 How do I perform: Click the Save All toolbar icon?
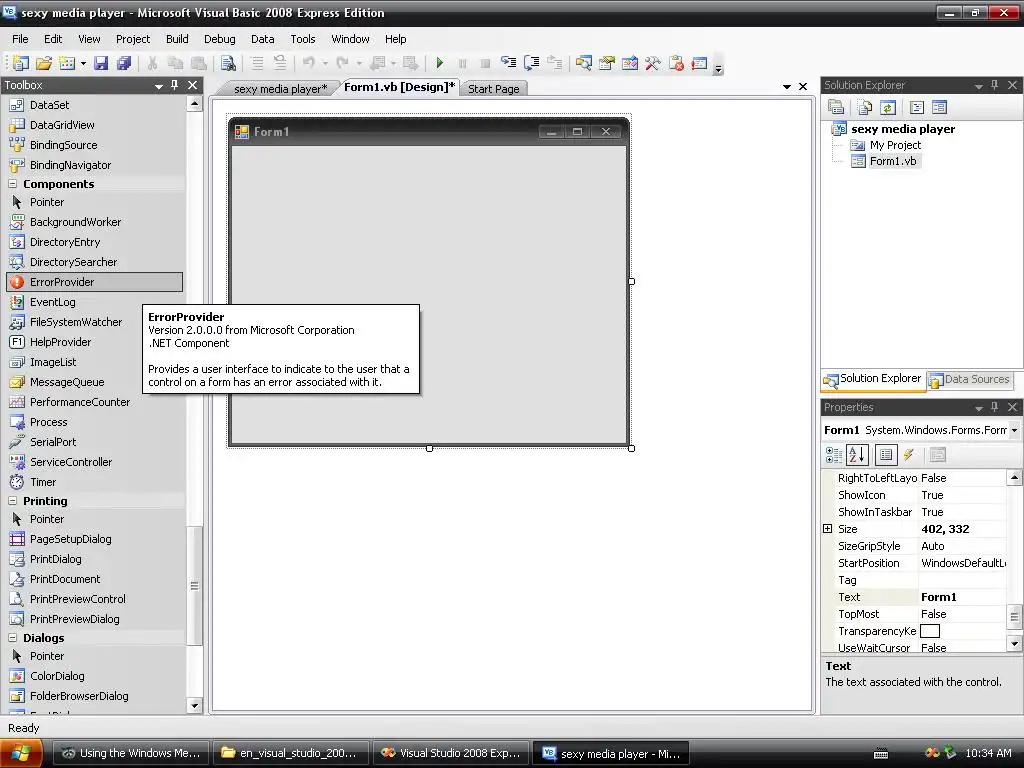pos(123,63)
